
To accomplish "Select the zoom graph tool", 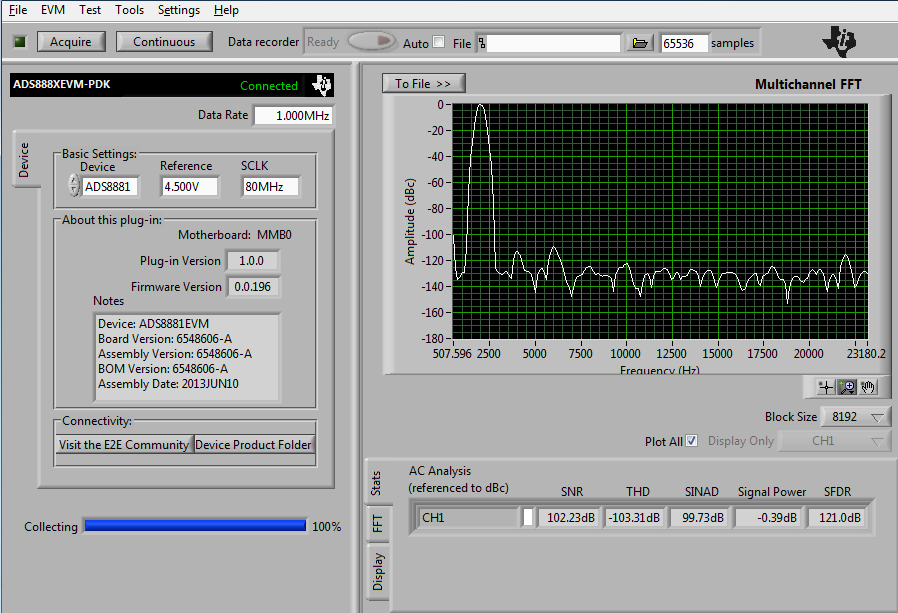I will (847, 387).
